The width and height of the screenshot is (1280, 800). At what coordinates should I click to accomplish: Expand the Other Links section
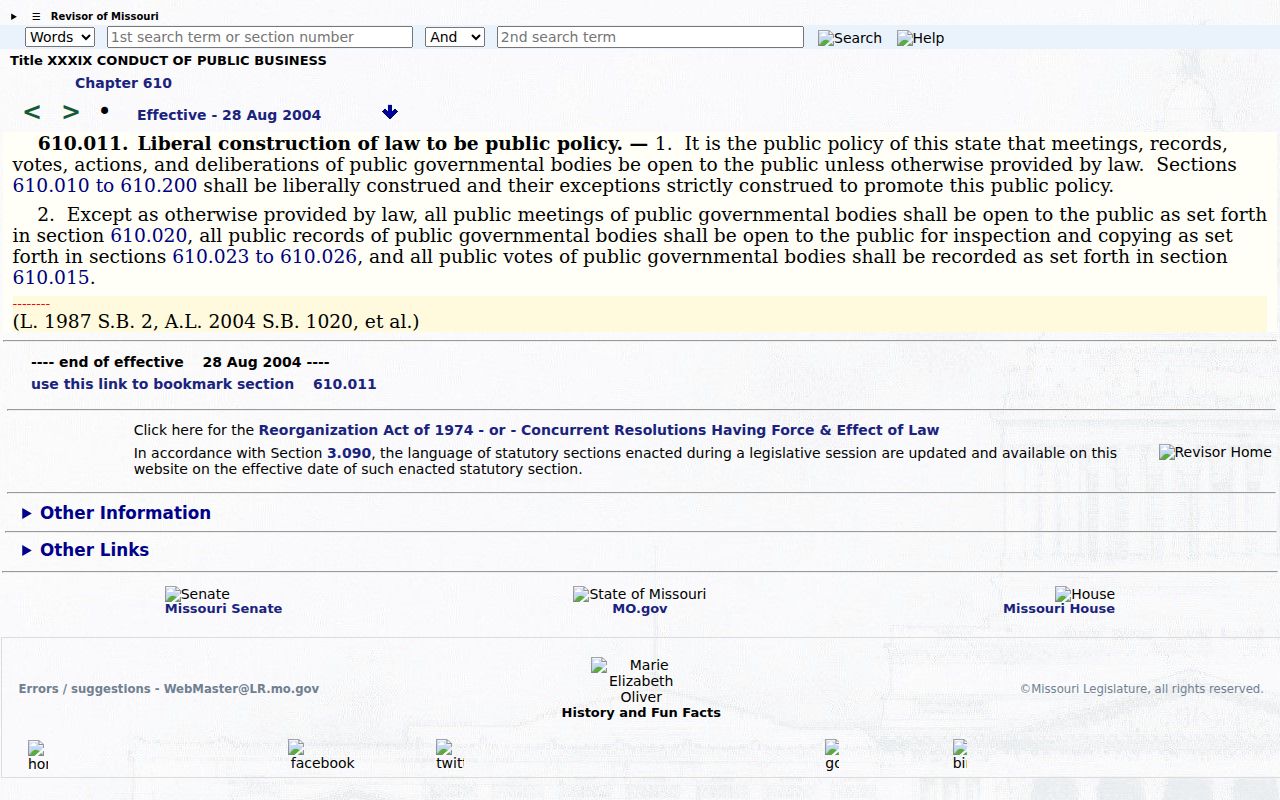point(85,550)
